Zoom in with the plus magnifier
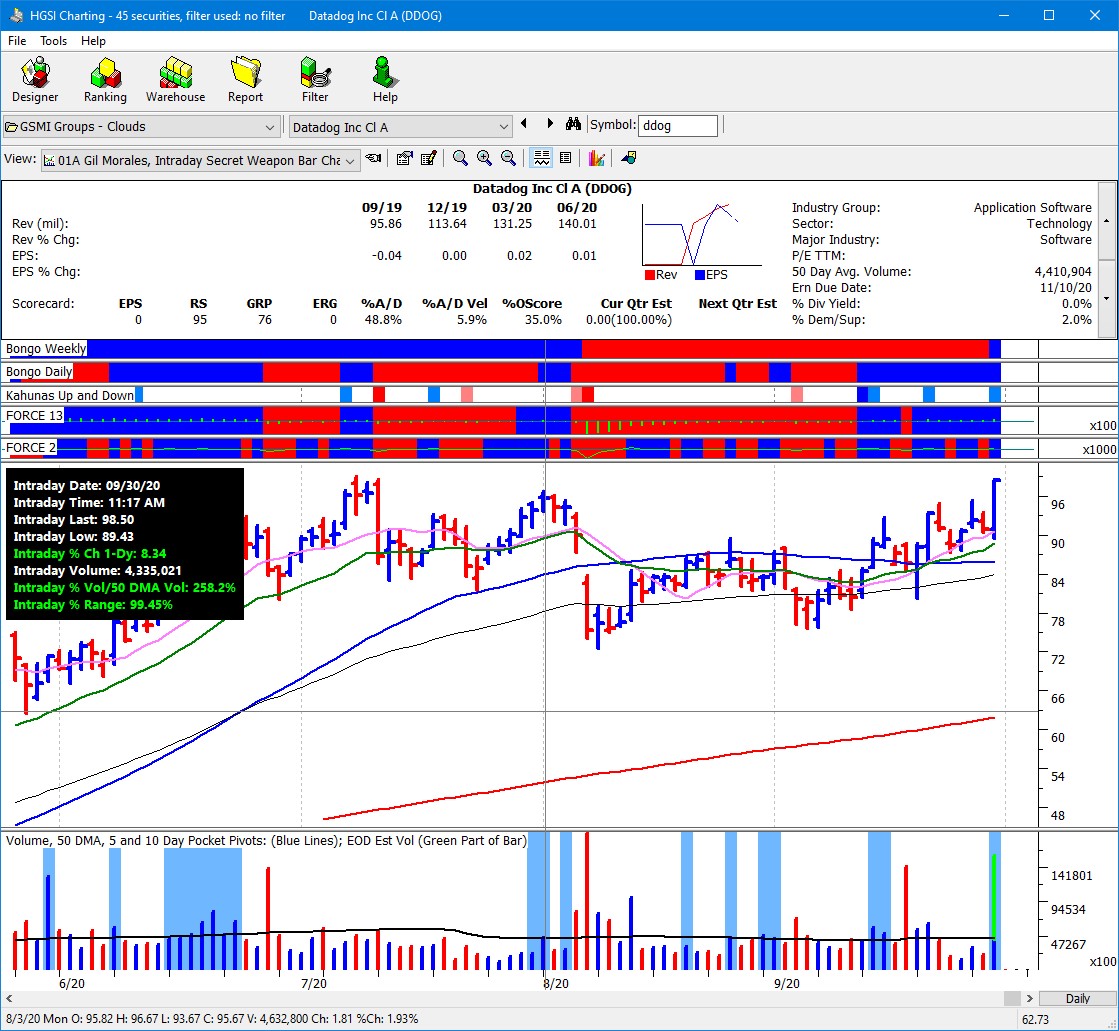The height and width of the screenshot is (1031, 1119). coord(485,158)
